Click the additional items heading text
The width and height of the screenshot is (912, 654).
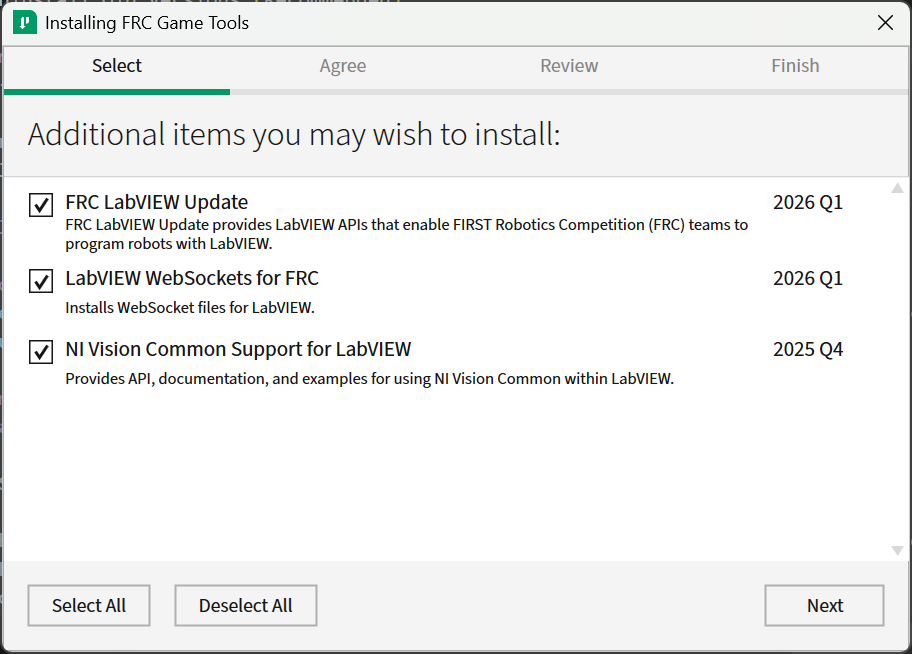(x=295, y=133)
